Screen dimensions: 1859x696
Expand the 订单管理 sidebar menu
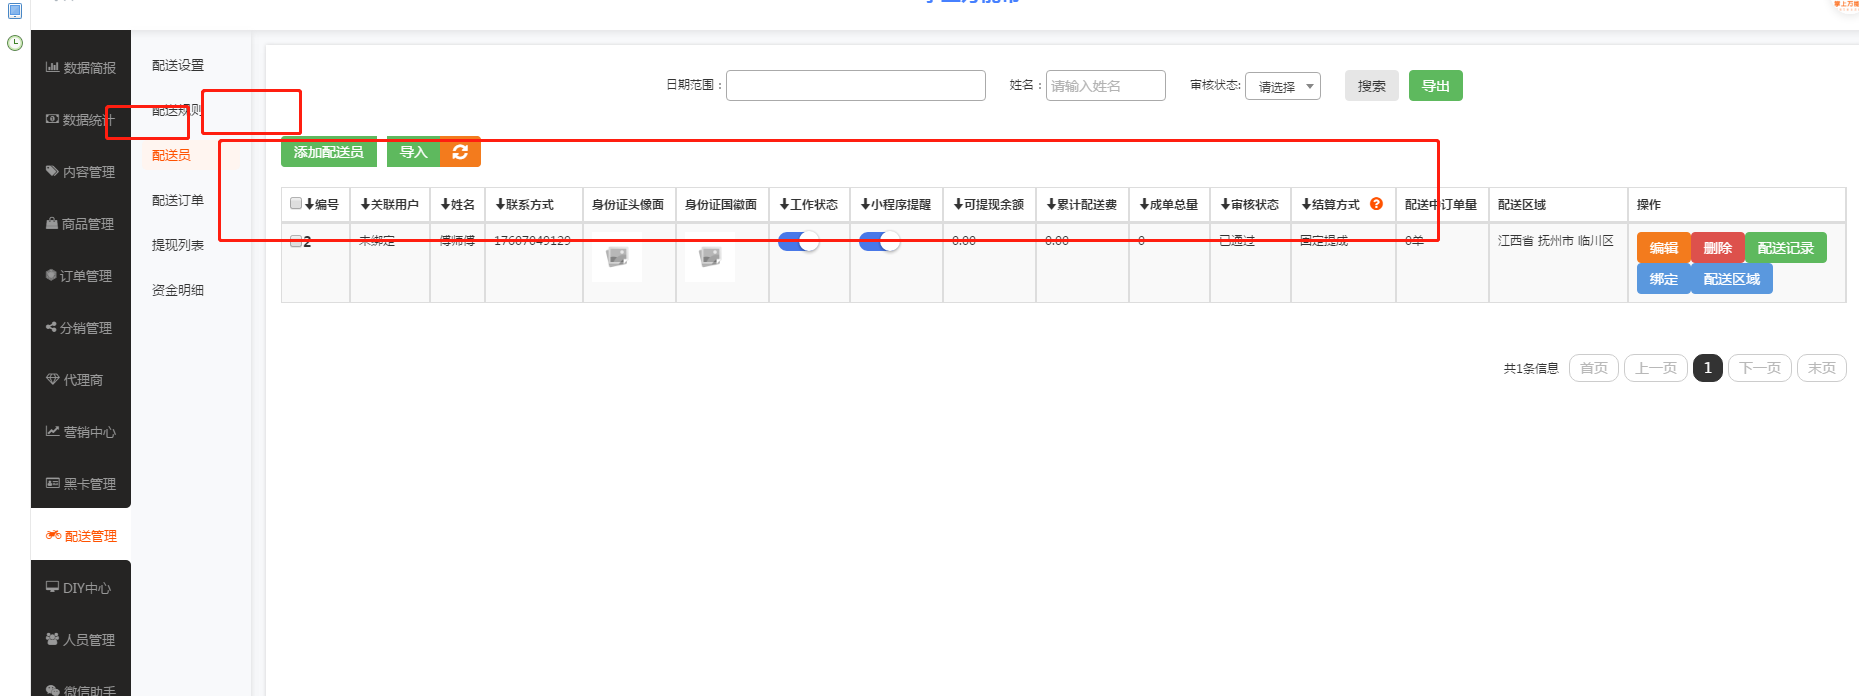point(80,276)
